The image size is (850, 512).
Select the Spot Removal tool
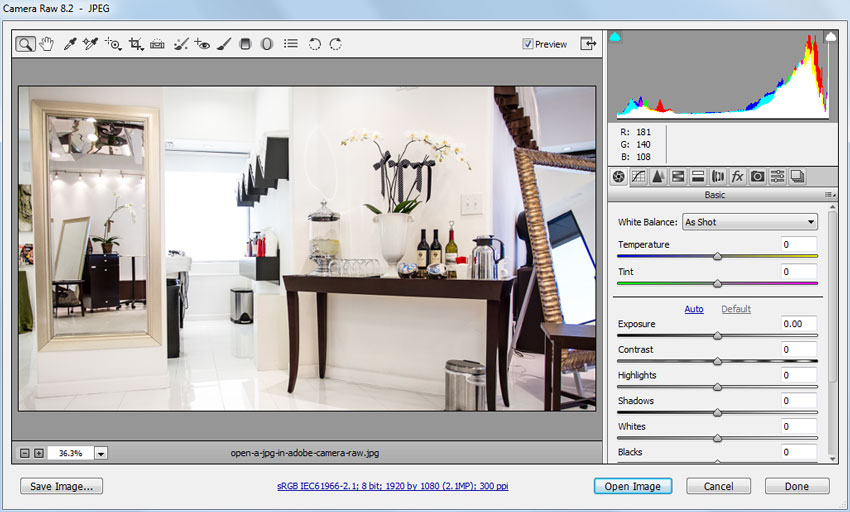point(181,44)
